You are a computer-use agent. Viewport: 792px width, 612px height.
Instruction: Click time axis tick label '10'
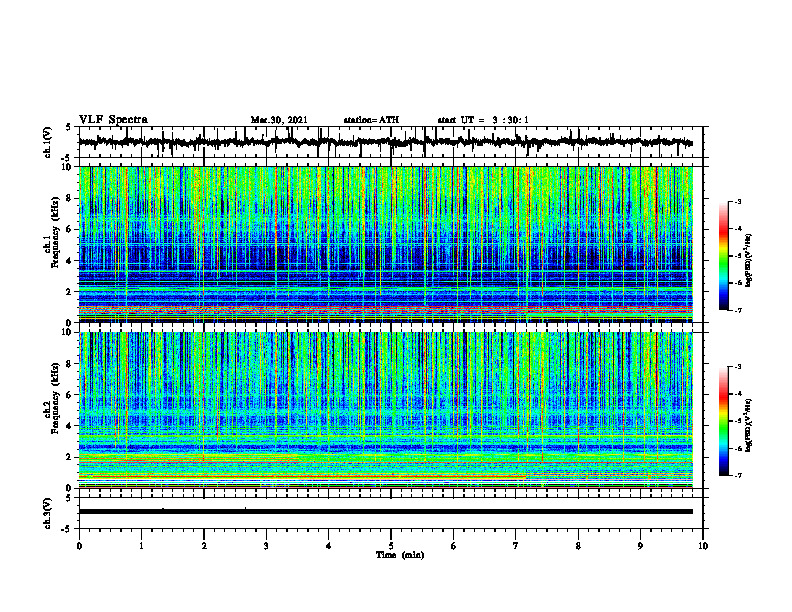coord(703,546)
